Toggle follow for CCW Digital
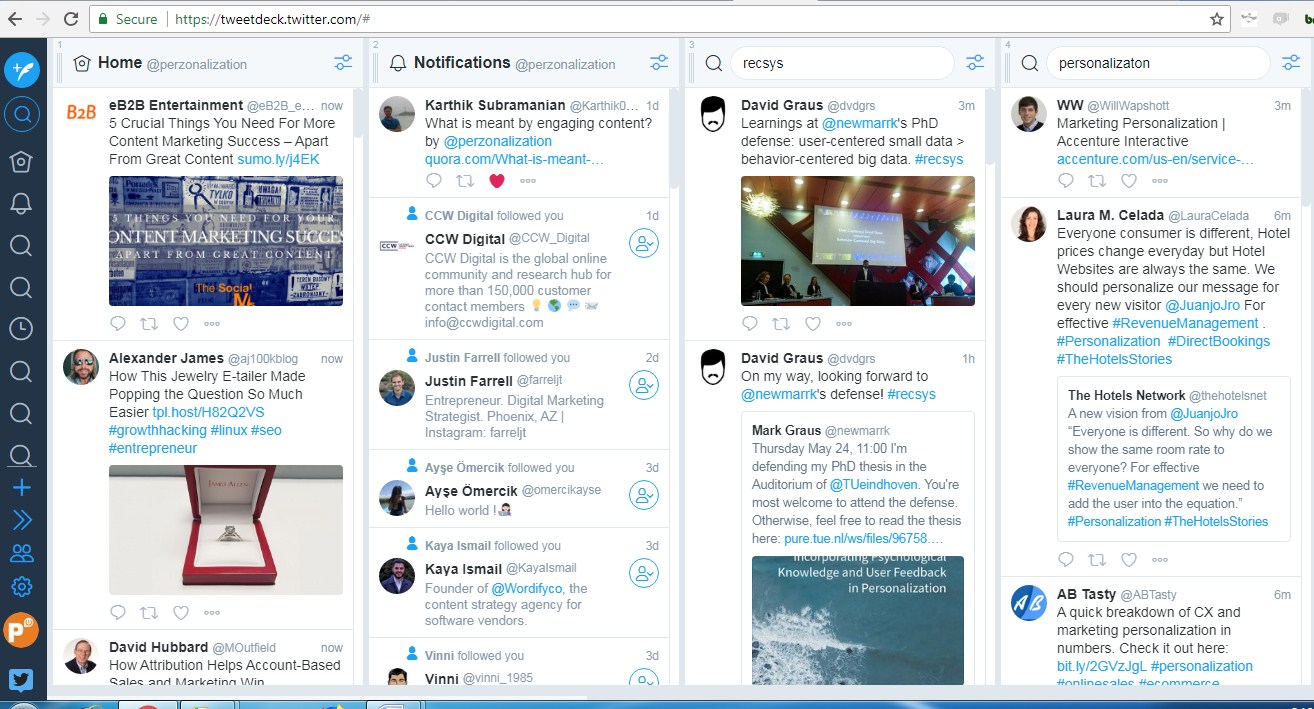Viewport: 1314px width, 709px height. pos(644,243)
